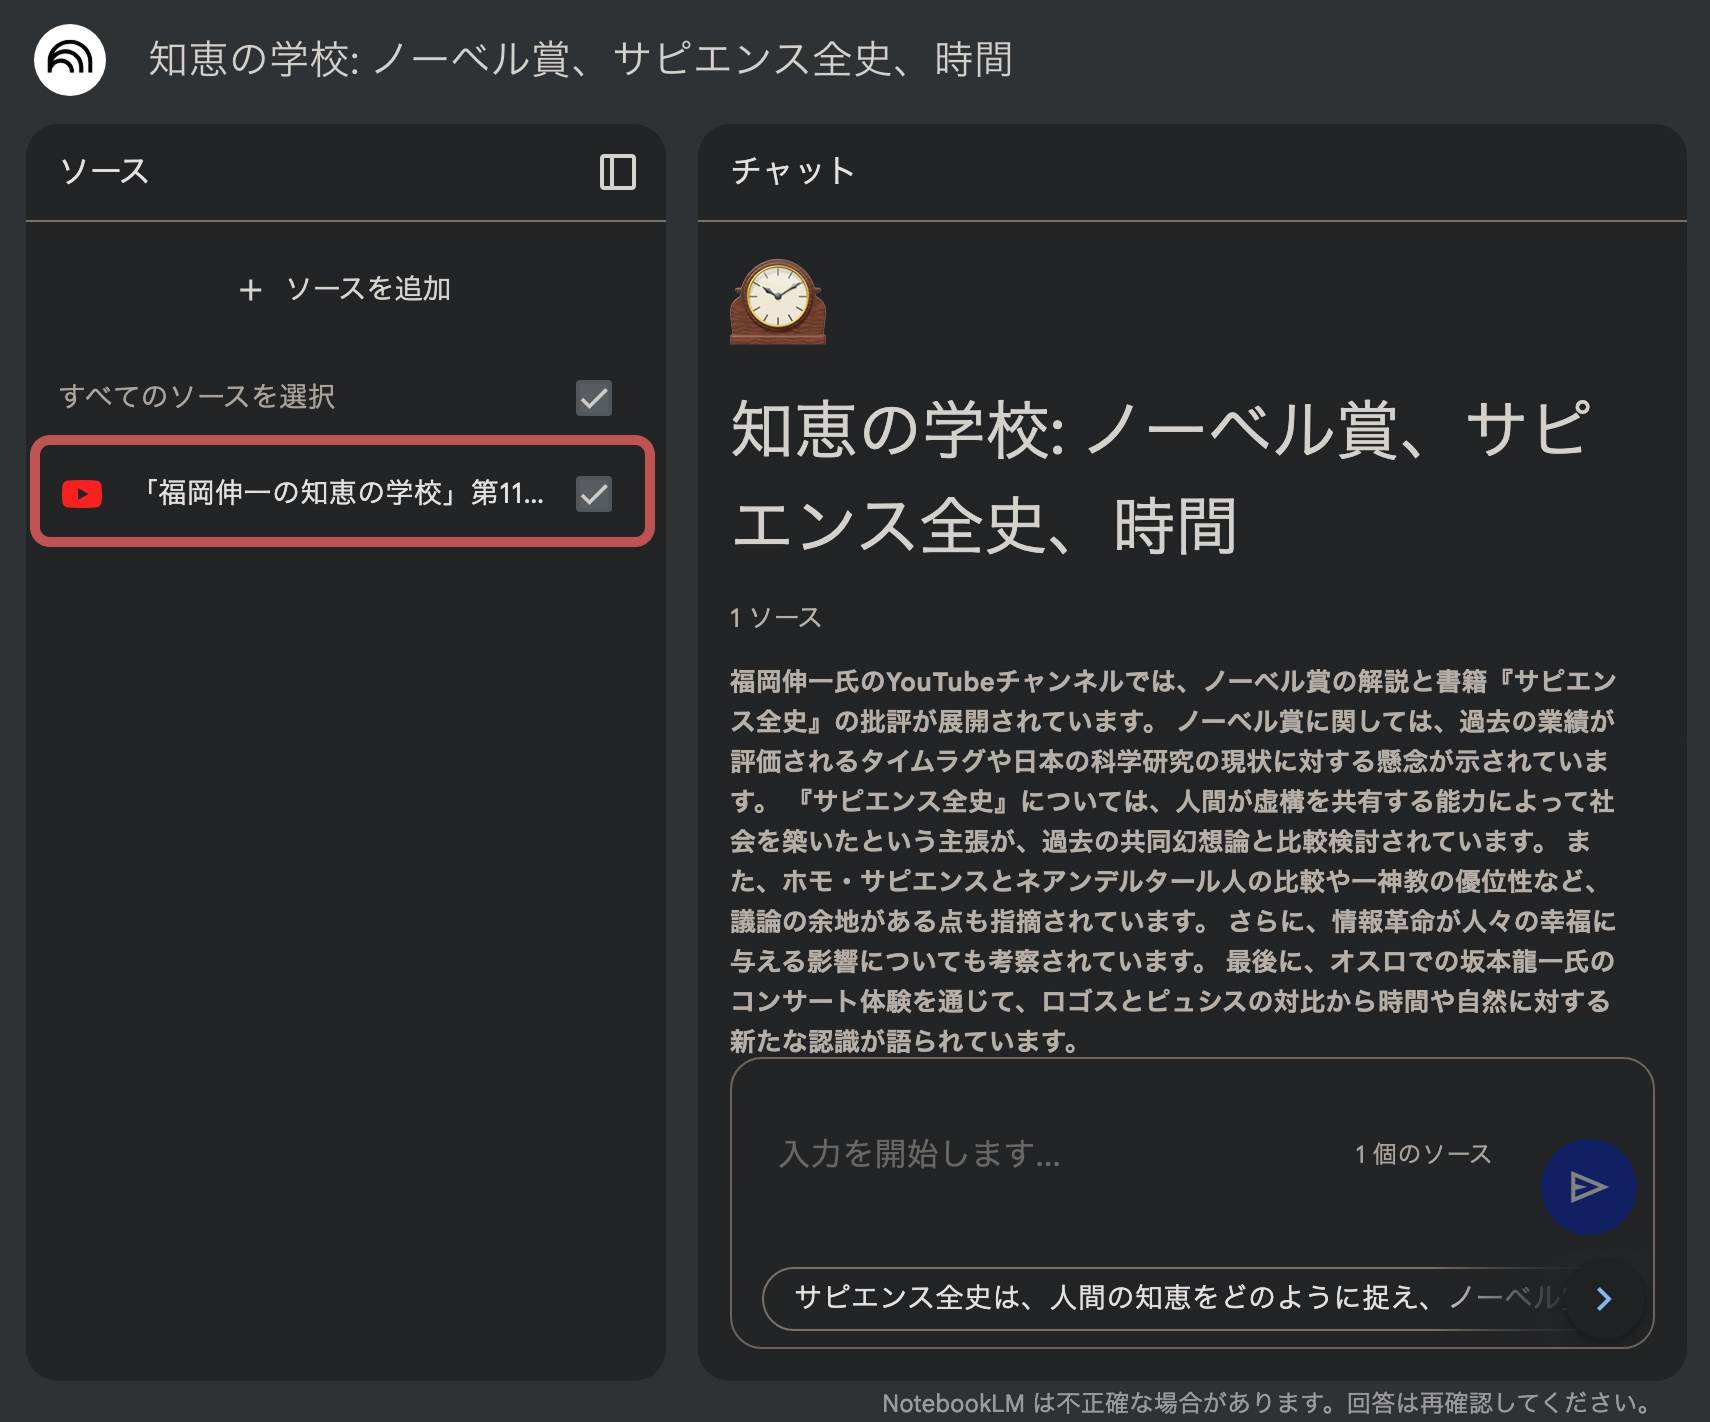Click the clock emoji above the notebook title
This screenshot has width=1710, height=1422.
[x=778, y=301]
